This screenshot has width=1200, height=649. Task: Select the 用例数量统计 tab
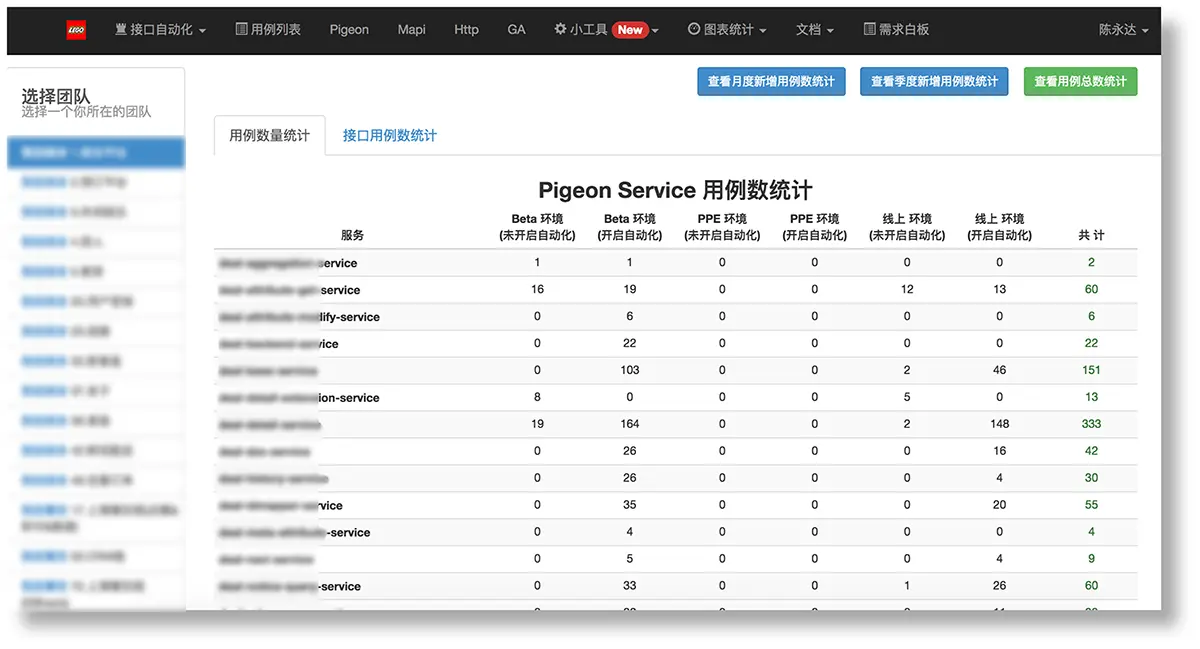(x=269, y=136)
